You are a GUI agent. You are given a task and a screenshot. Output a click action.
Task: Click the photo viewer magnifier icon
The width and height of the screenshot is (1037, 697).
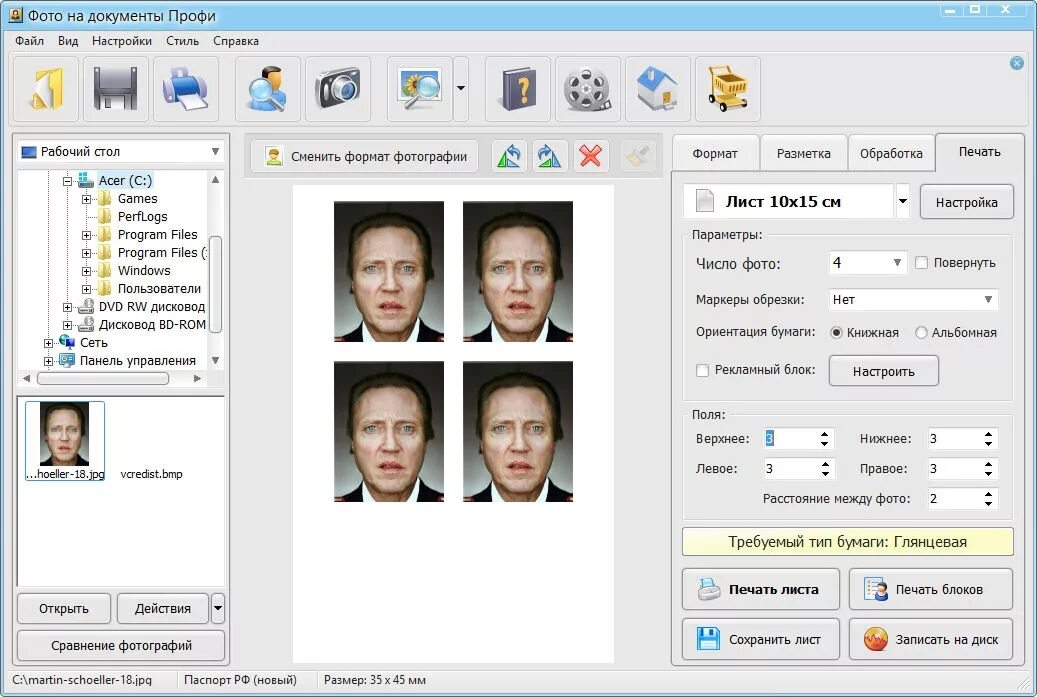point(420,89)
